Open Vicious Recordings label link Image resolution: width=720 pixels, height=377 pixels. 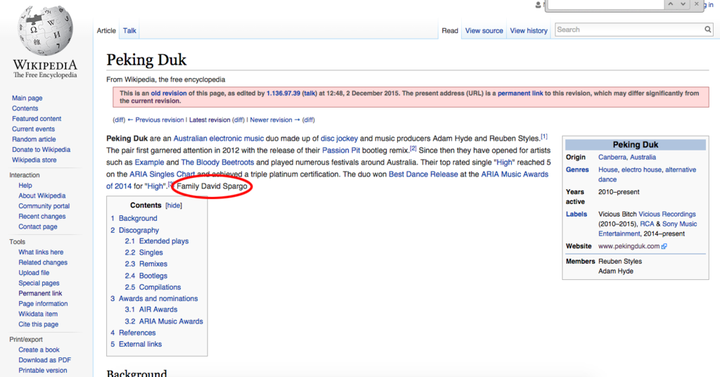[667, 214]
